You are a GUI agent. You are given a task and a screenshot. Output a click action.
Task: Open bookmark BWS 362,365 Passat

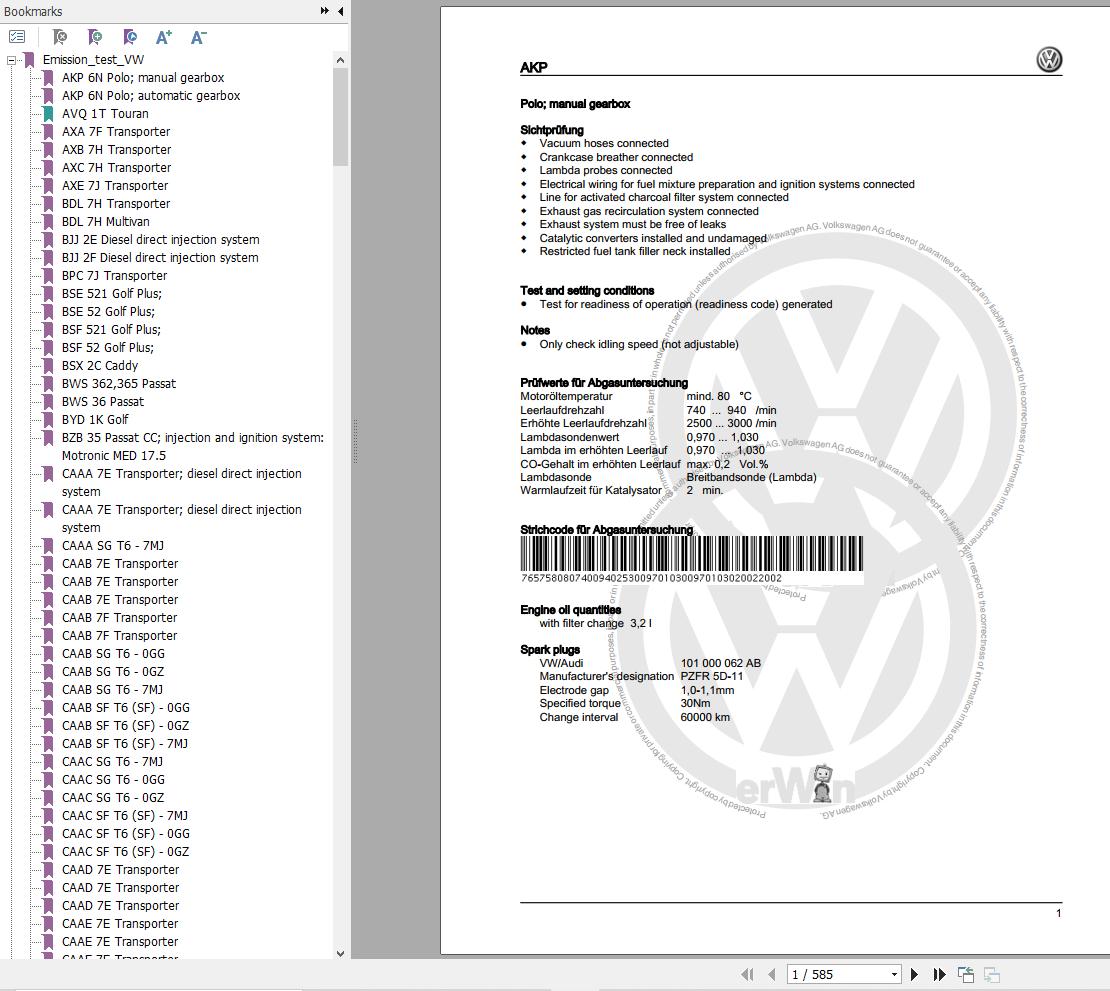pos(119,384)
